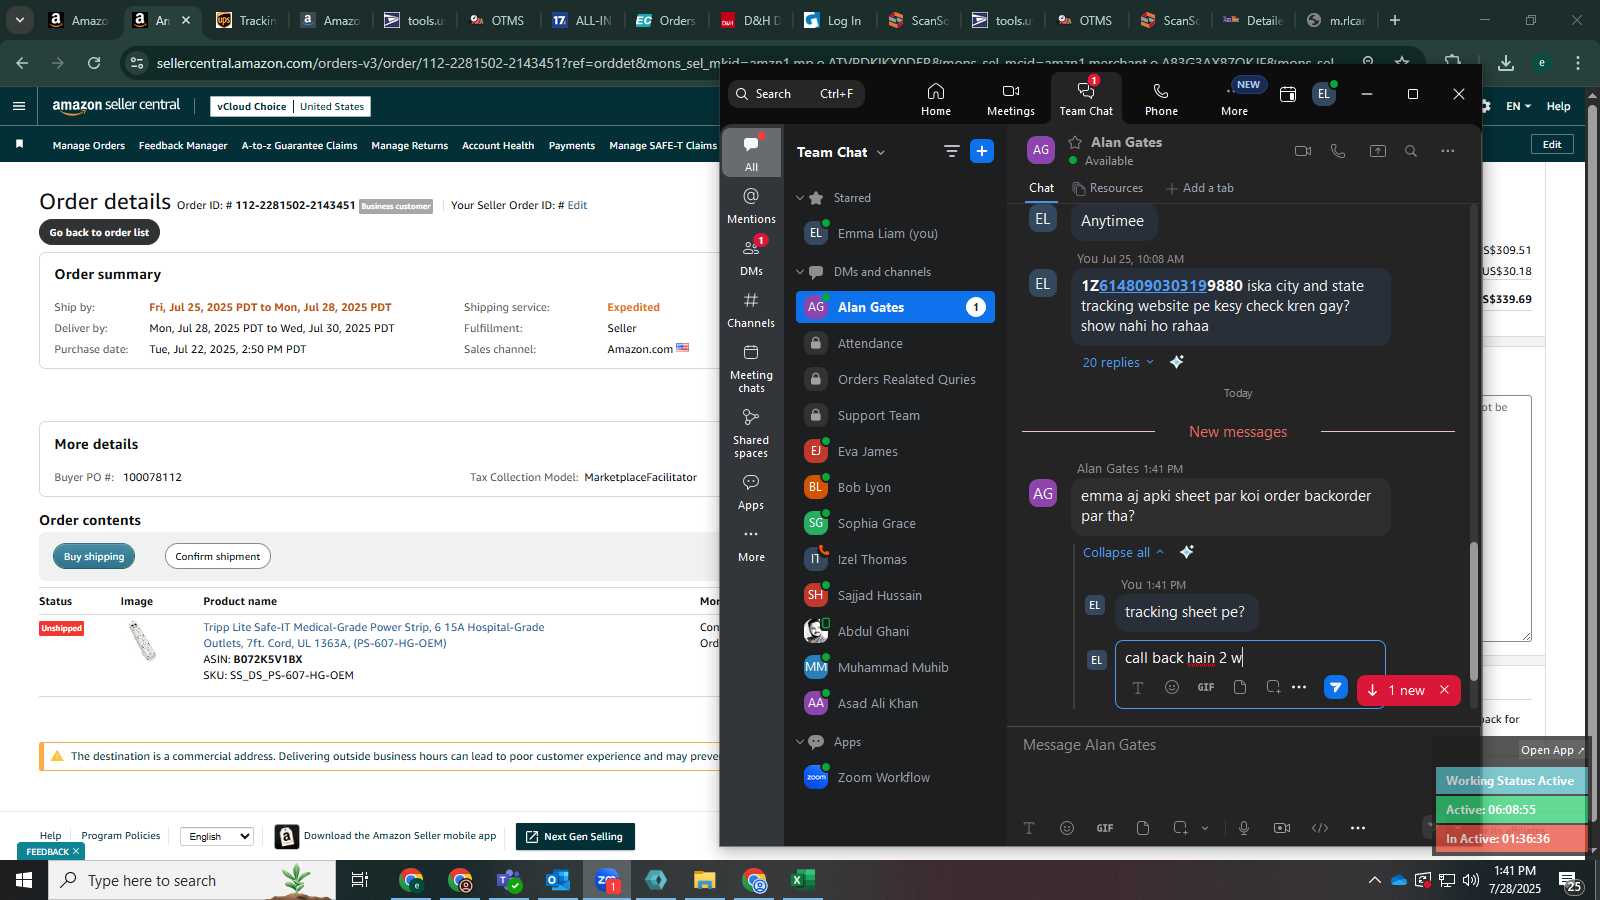Viewport: 1600px width, 900px height.
Task: Open Sophia Grace chat
Action: (x=895, y=523)
